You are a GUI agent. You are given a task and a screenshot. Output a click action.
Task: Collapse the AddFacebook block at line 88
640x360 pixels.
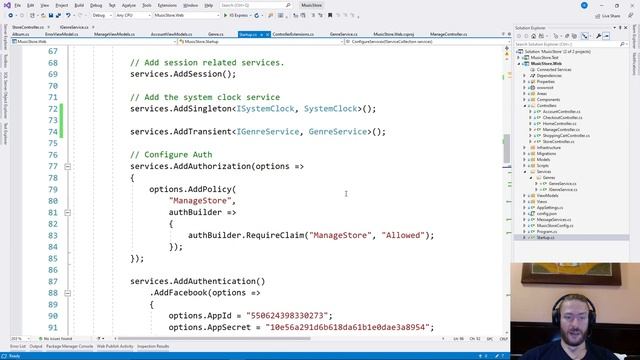point(68,293)
